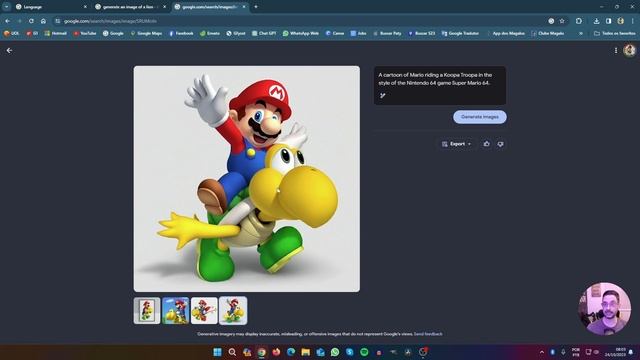The height and width of the screenshot is (360, 640).
Task: Open the Hotmail bookmark
Action: point(56,33)
